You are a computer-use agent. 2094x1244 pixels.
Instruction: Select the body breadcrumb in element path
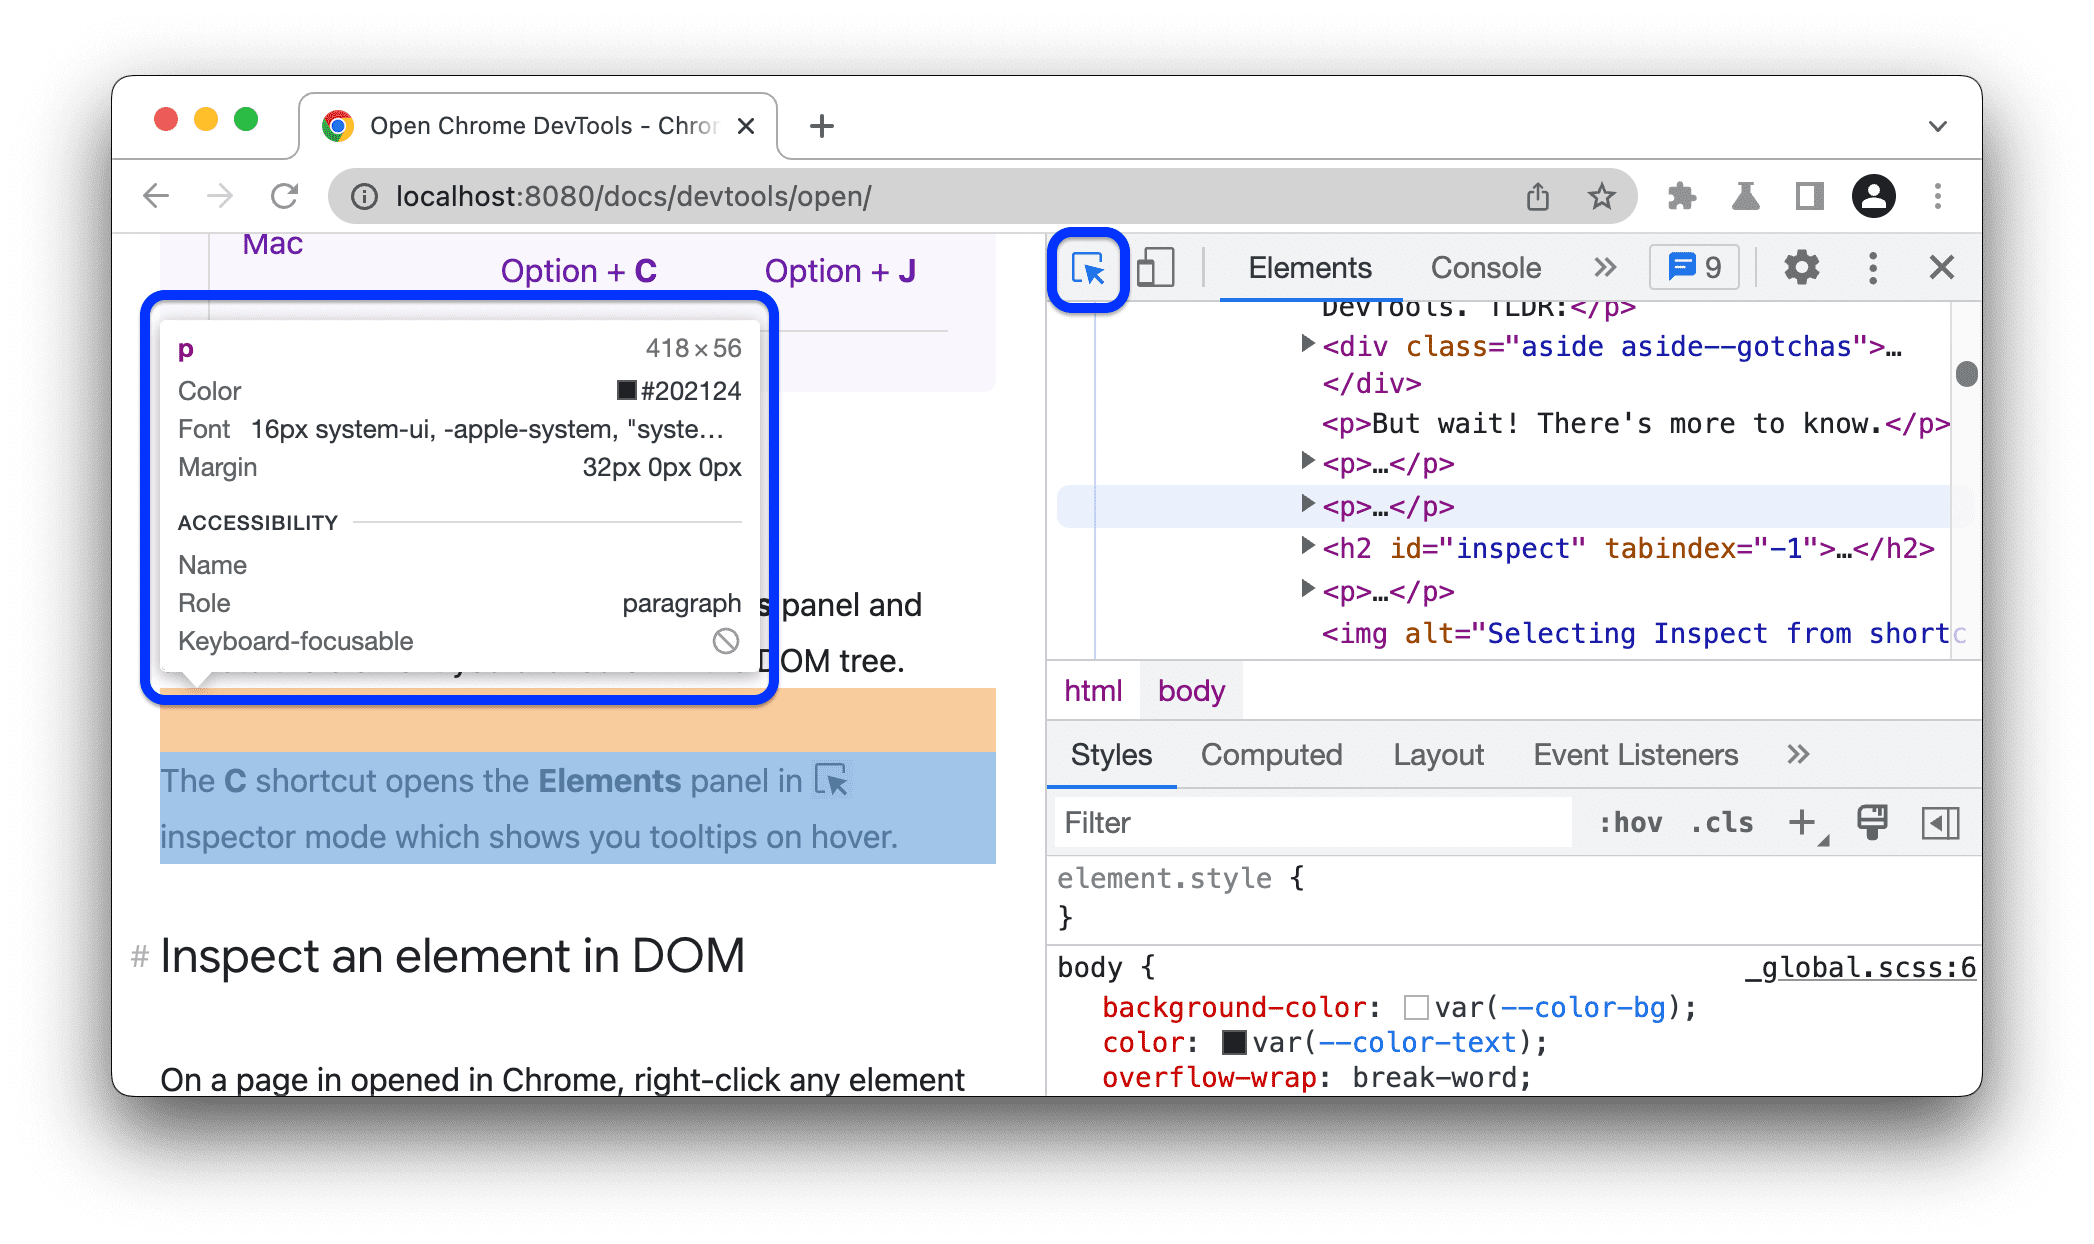tap(1192, 689)
